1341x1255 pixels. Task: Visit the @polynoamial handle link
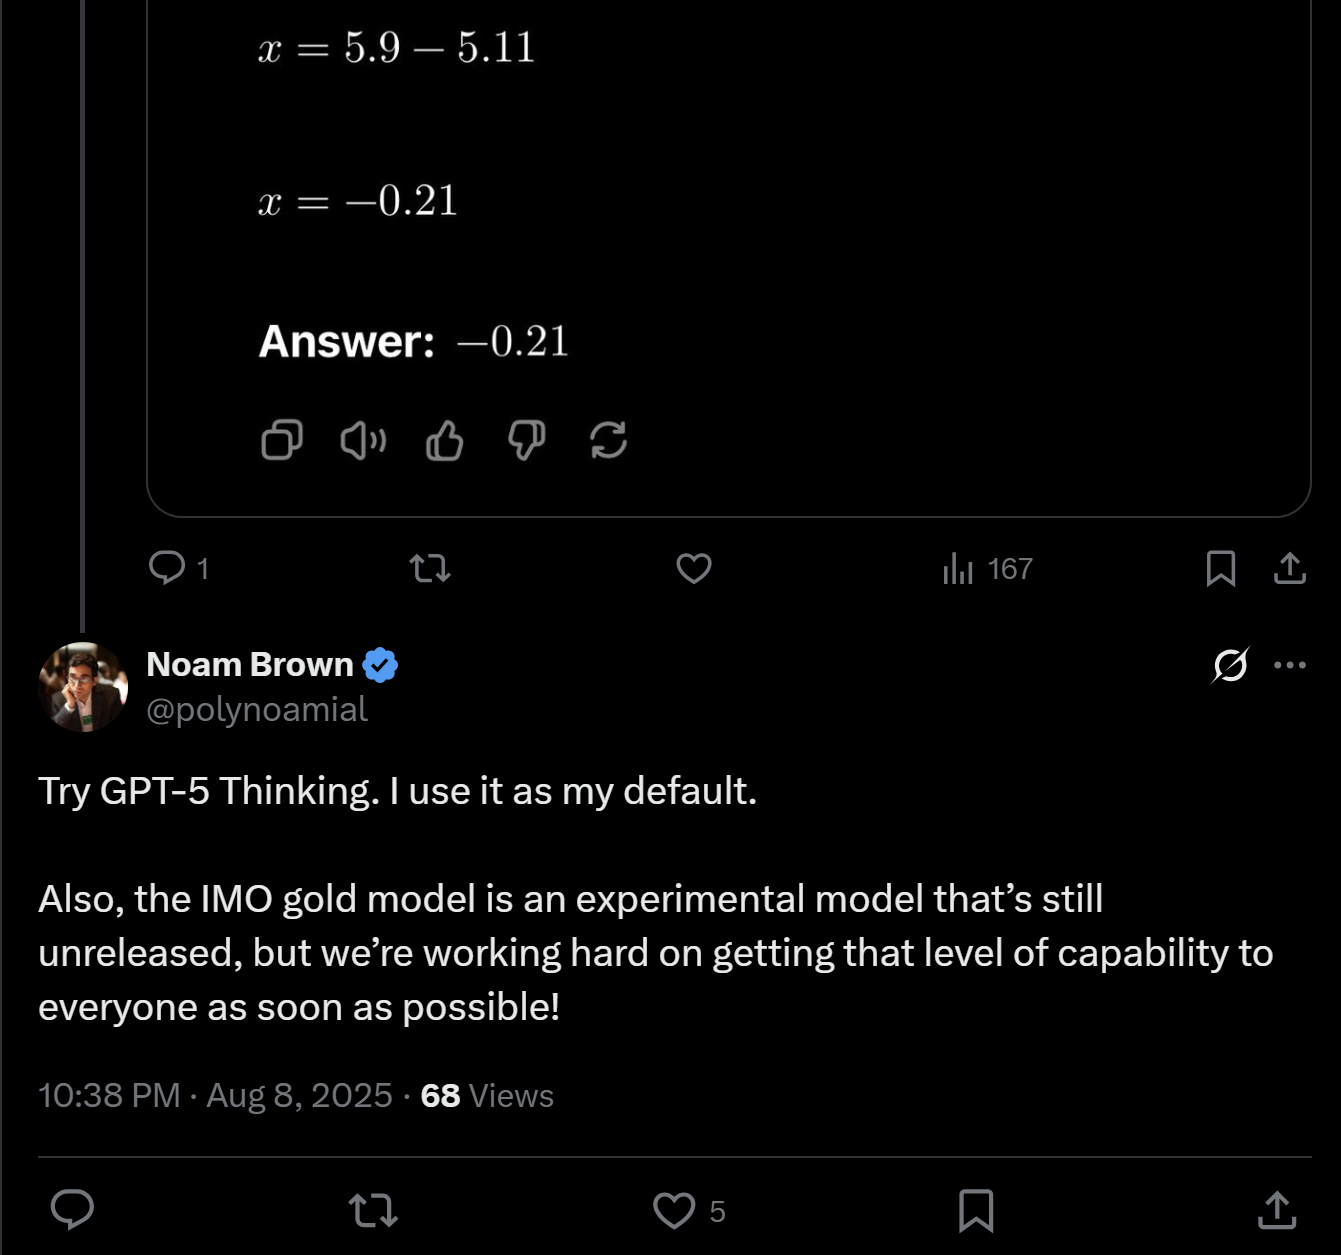point(257,709)
